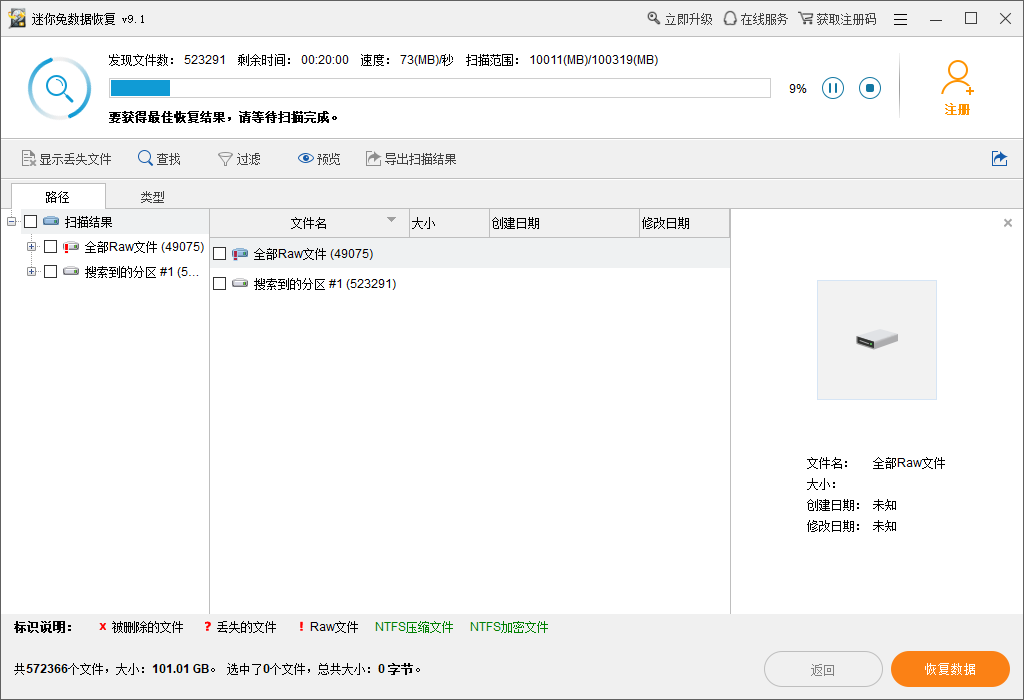Viewport: 1024px width, 700px height.
Task: Open the 过滤 filter tool
Action: click(x=239, y=159)
